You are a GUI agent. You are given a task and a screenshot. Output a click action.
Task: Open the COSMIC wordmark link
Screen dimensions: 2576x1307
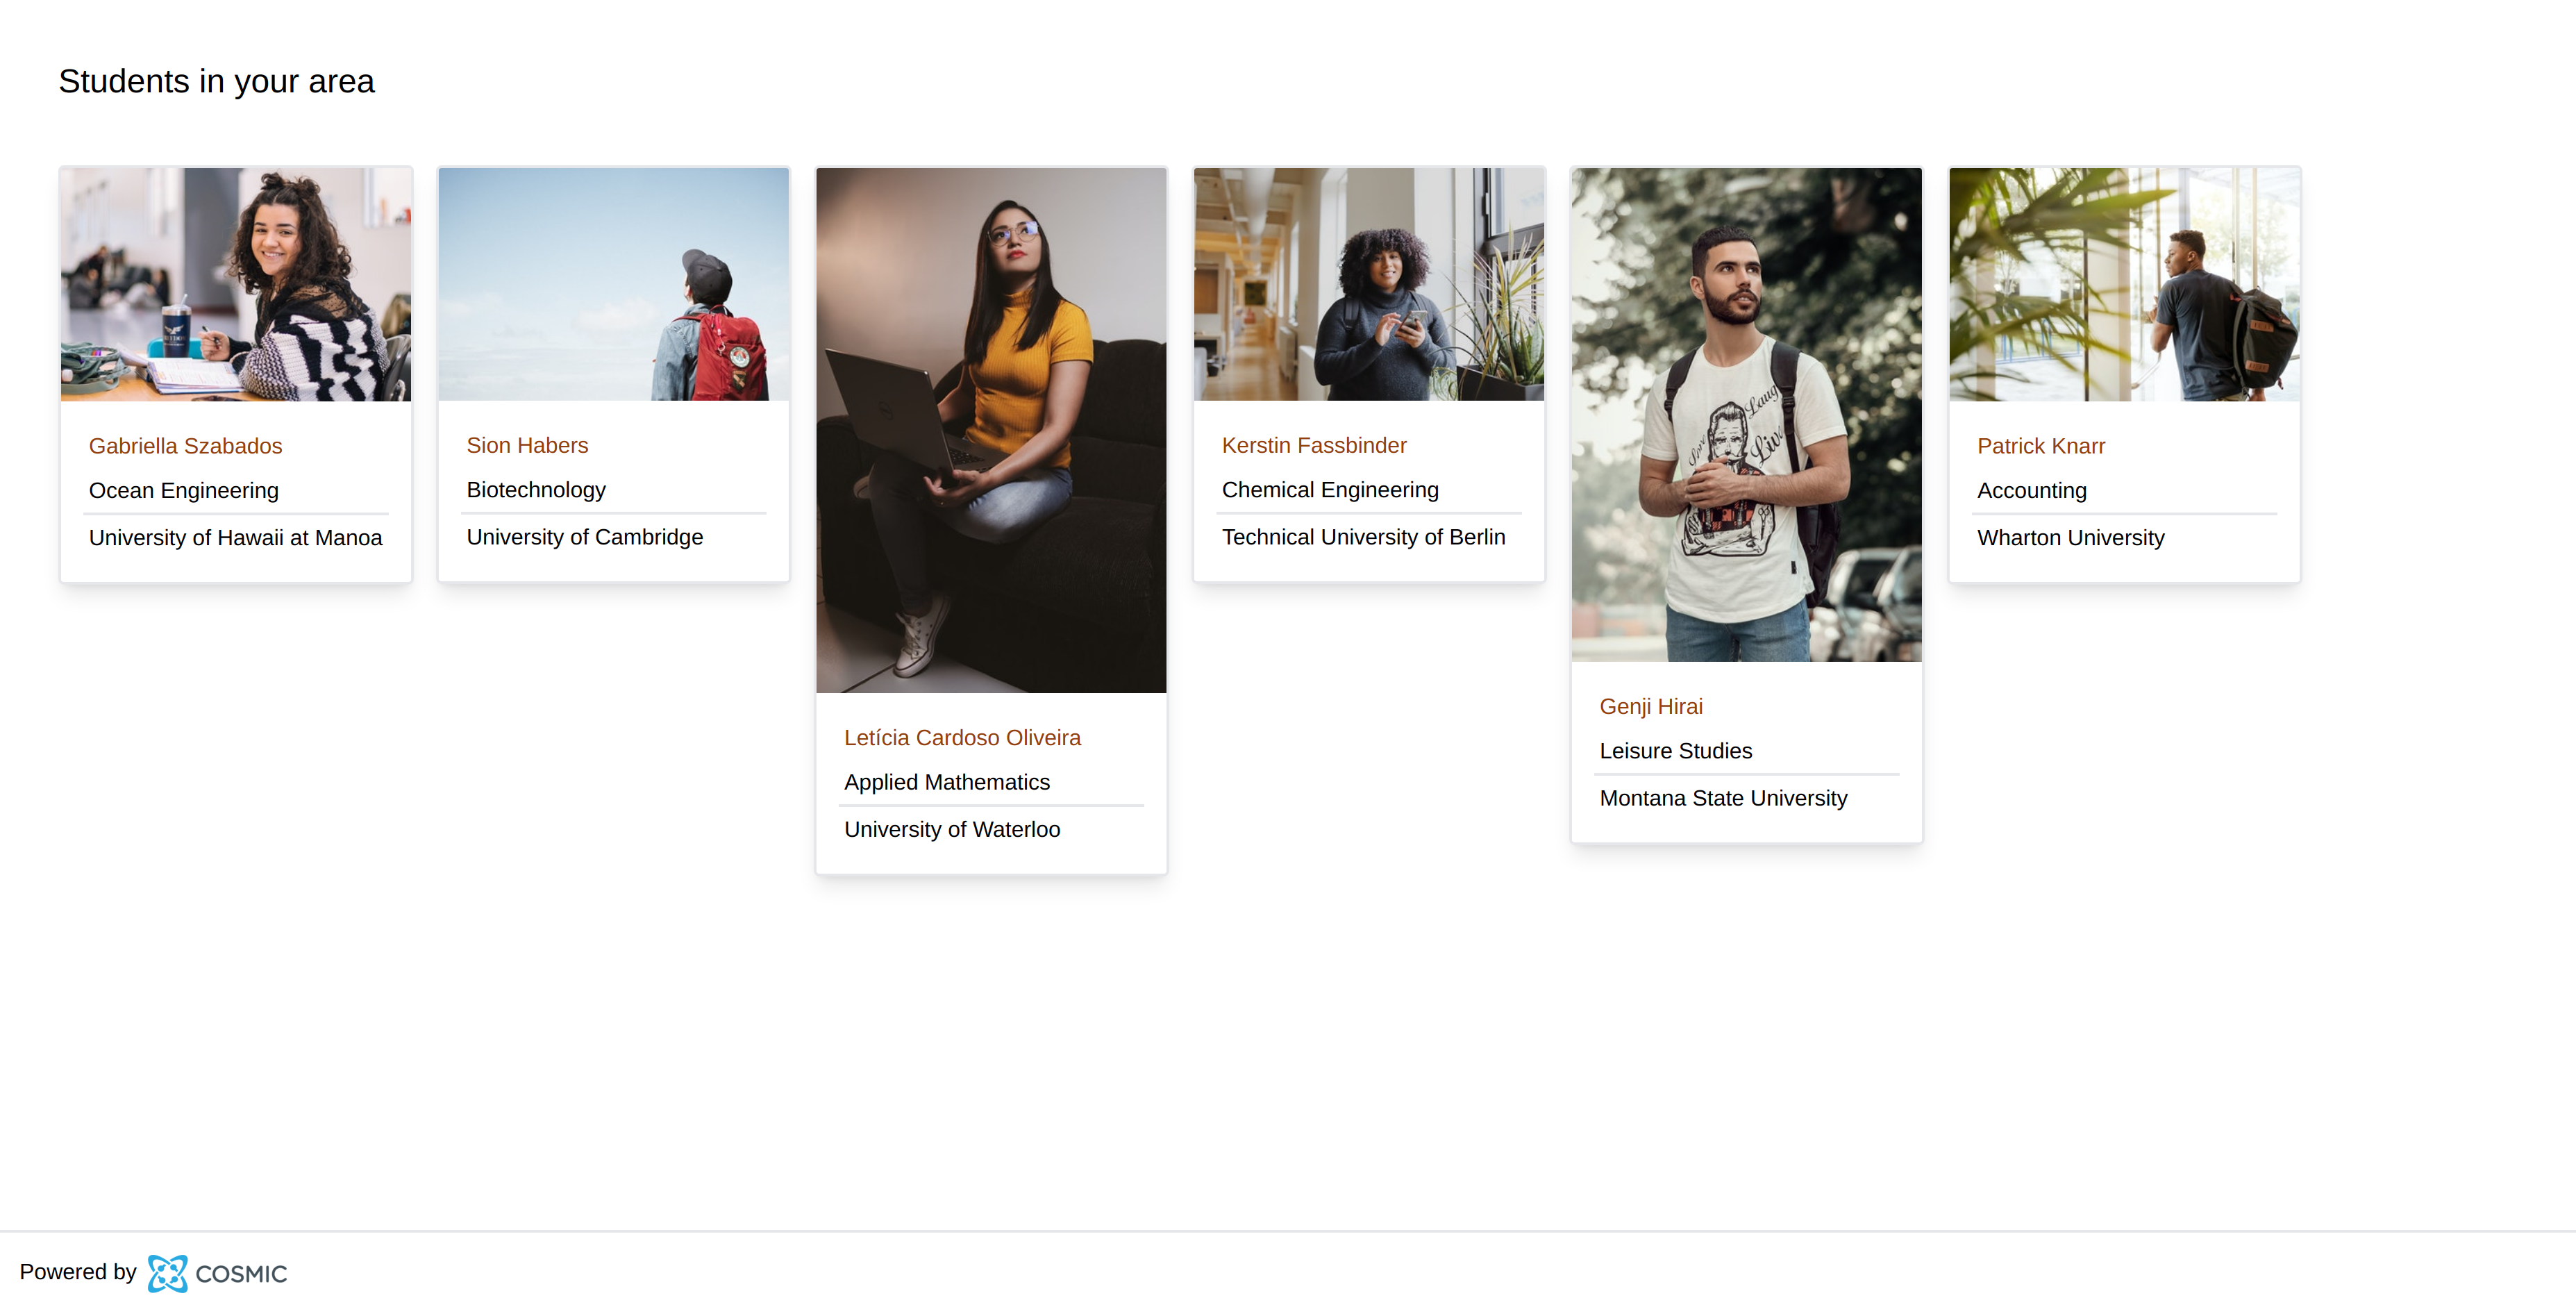click(x=241, y=1274)
